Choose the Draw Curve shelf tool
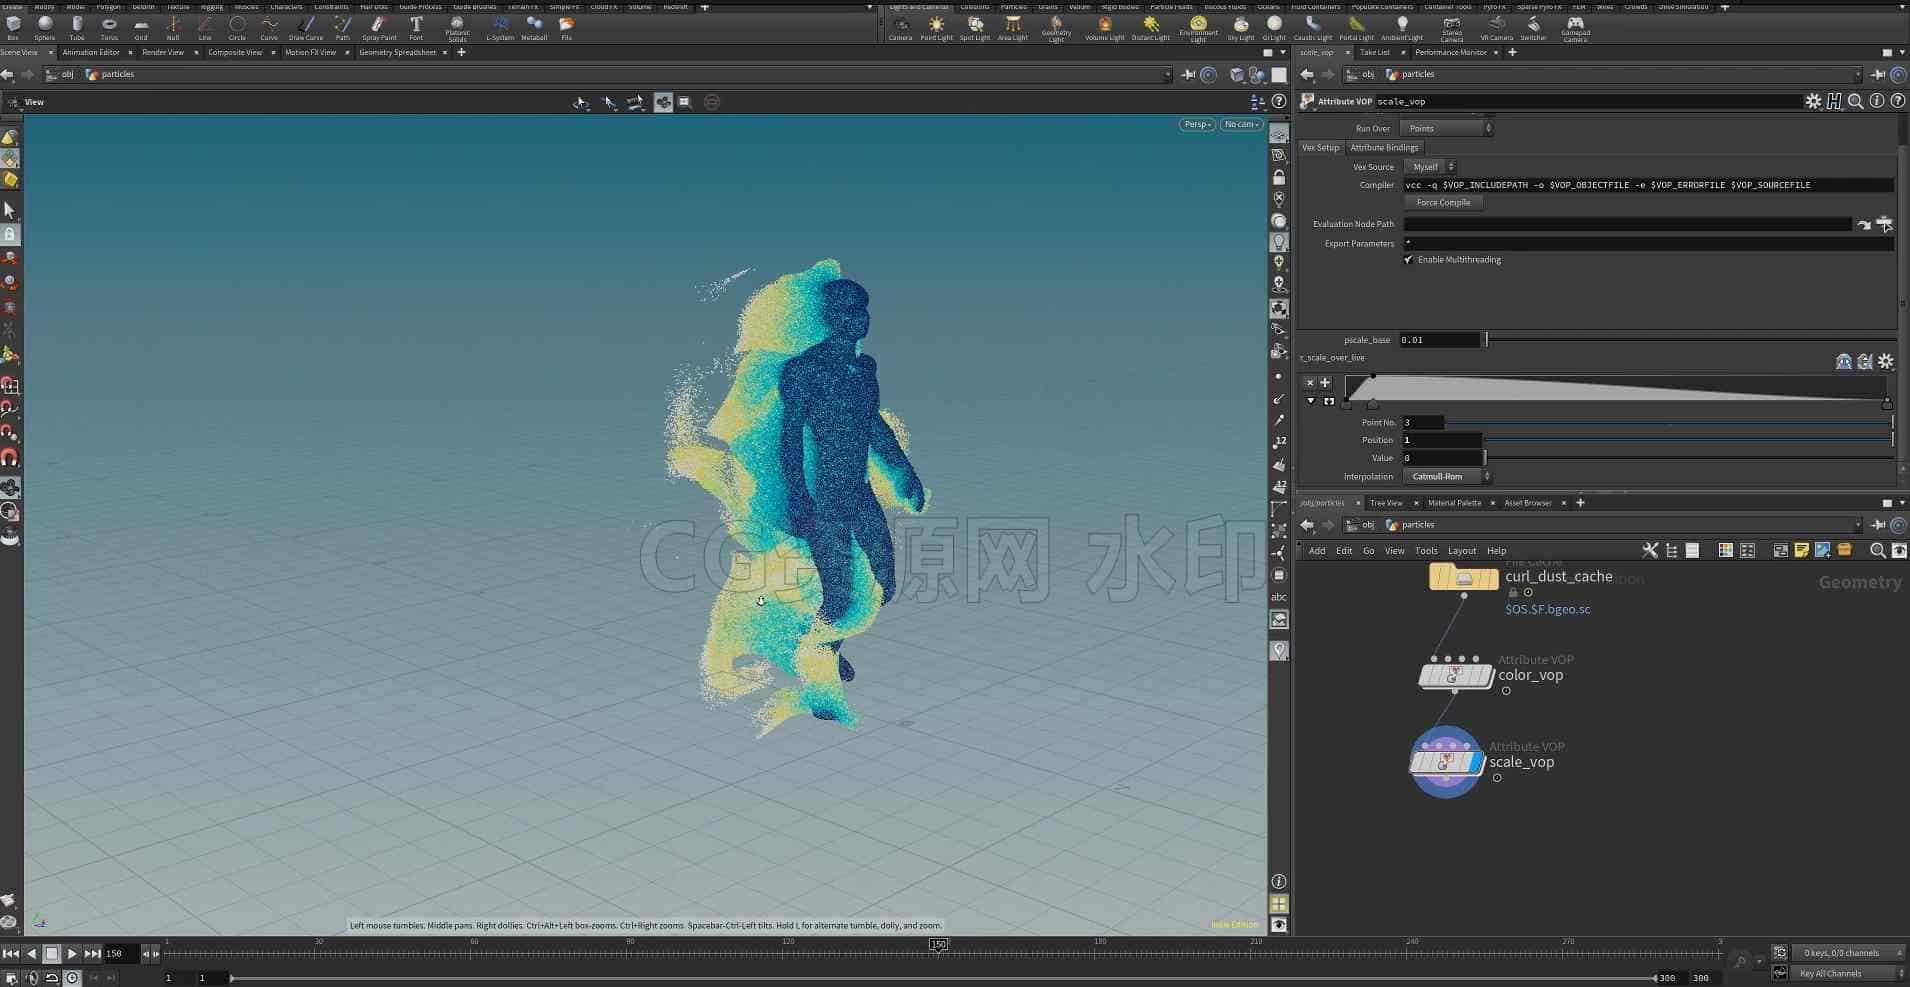The image size is (1910, 987). [x=306, y=26]
